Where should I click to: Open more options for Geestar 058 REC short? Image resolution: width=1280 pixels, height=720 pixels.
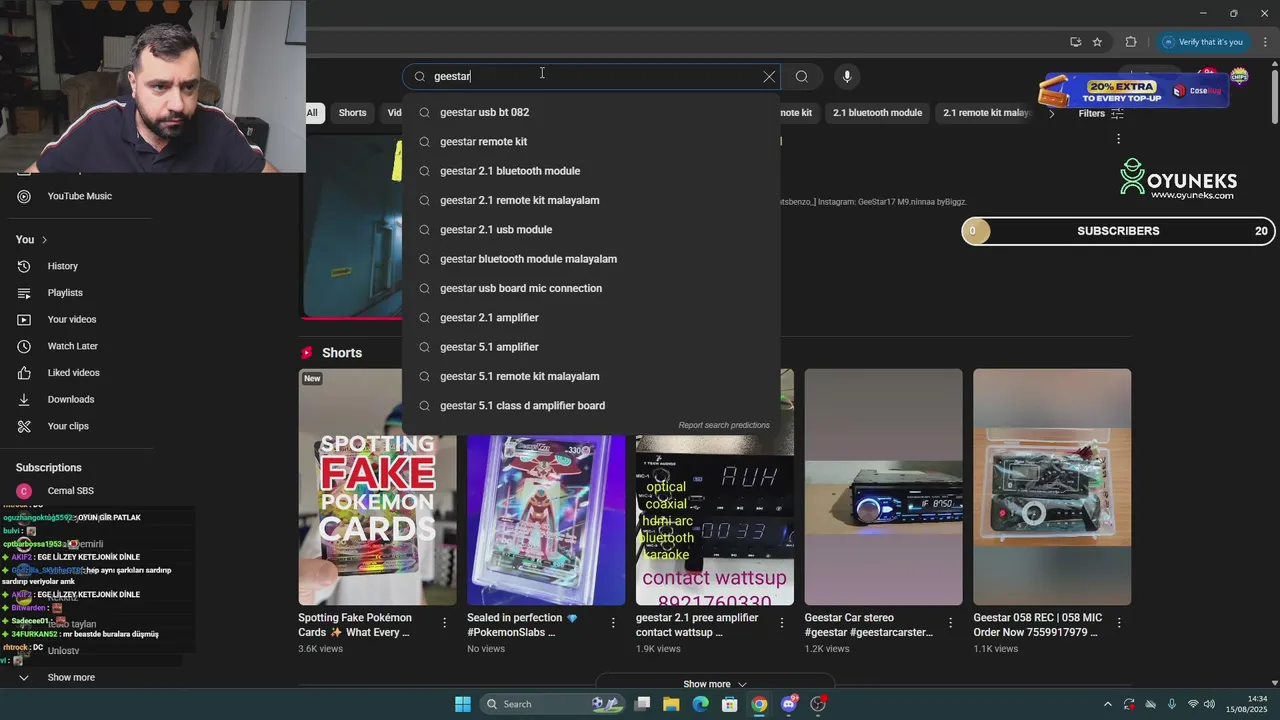point(1119,623)
